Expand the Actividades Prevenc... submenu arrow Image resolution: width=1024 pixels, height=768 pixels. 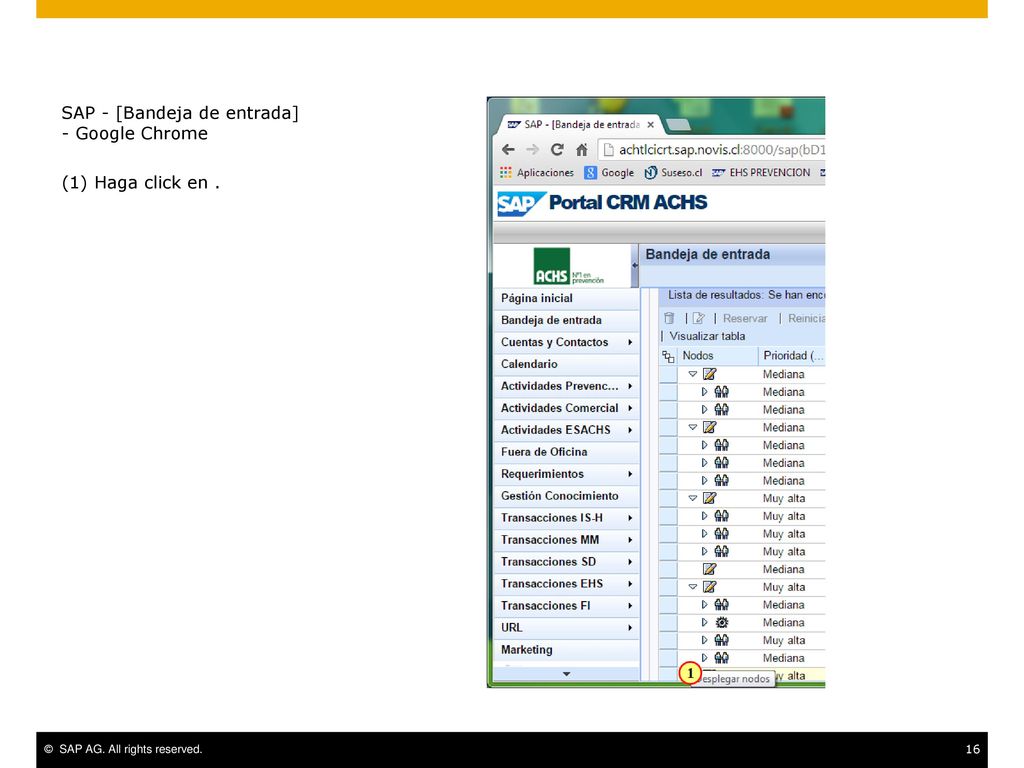click(630, 386)
